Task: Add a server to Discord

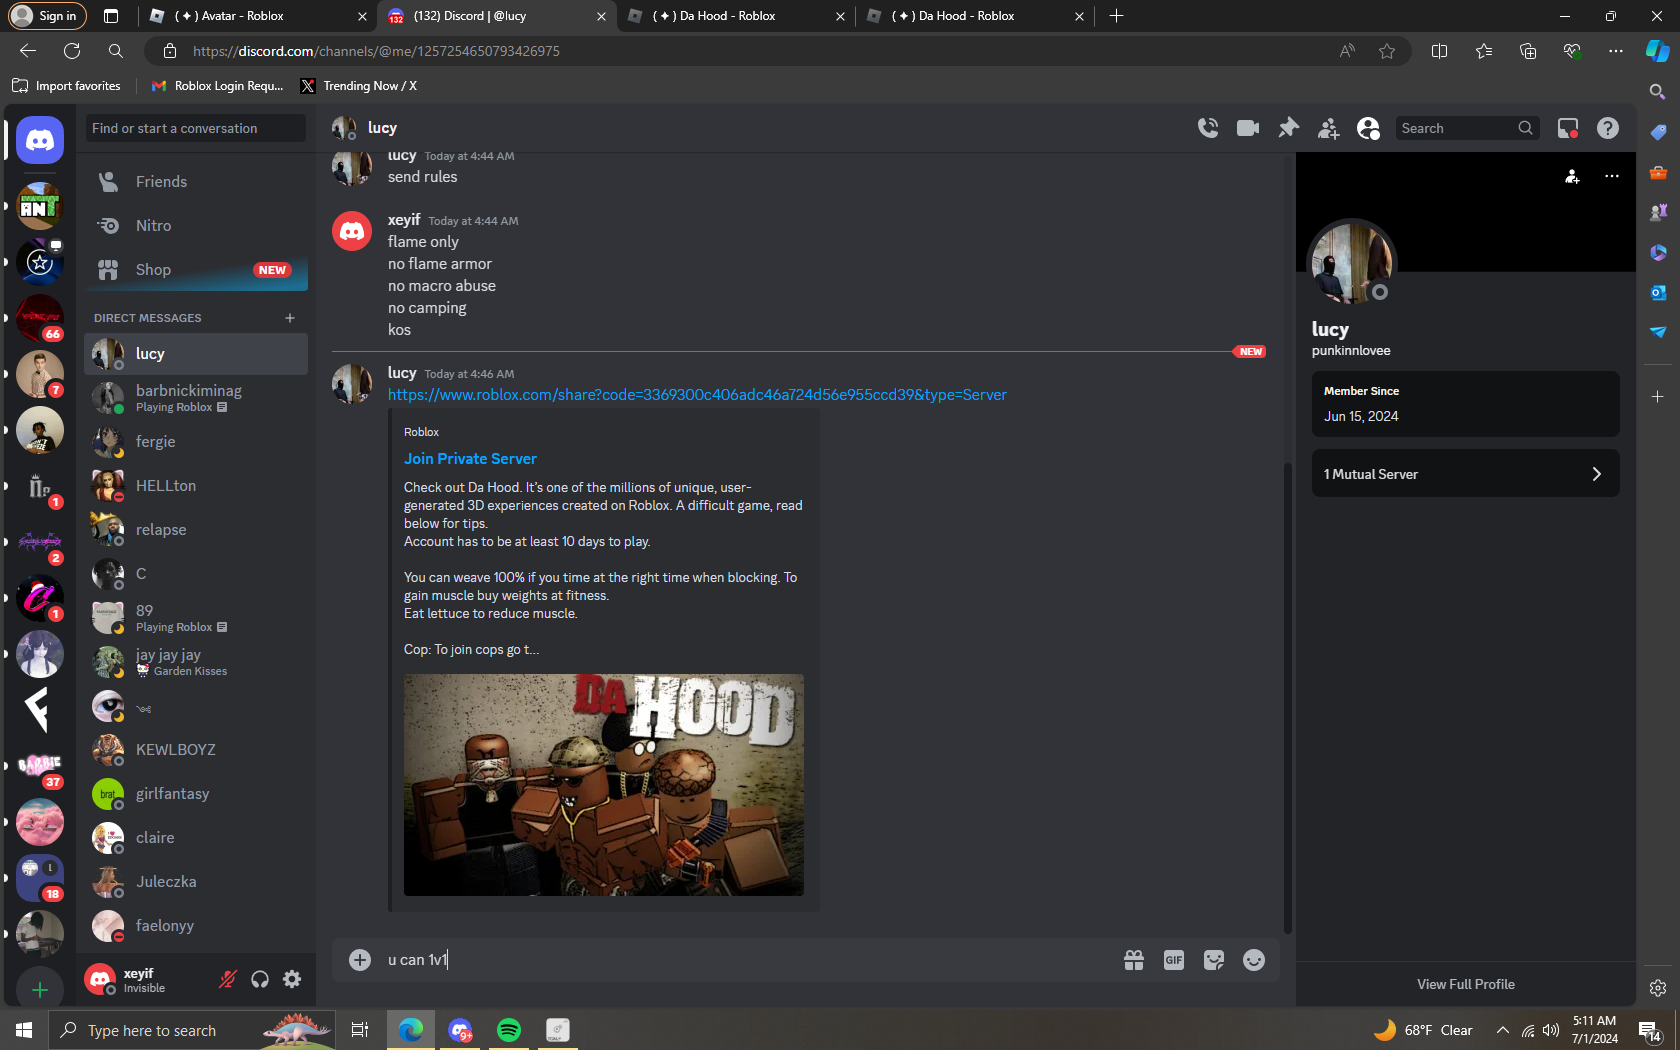Action: 40,990
